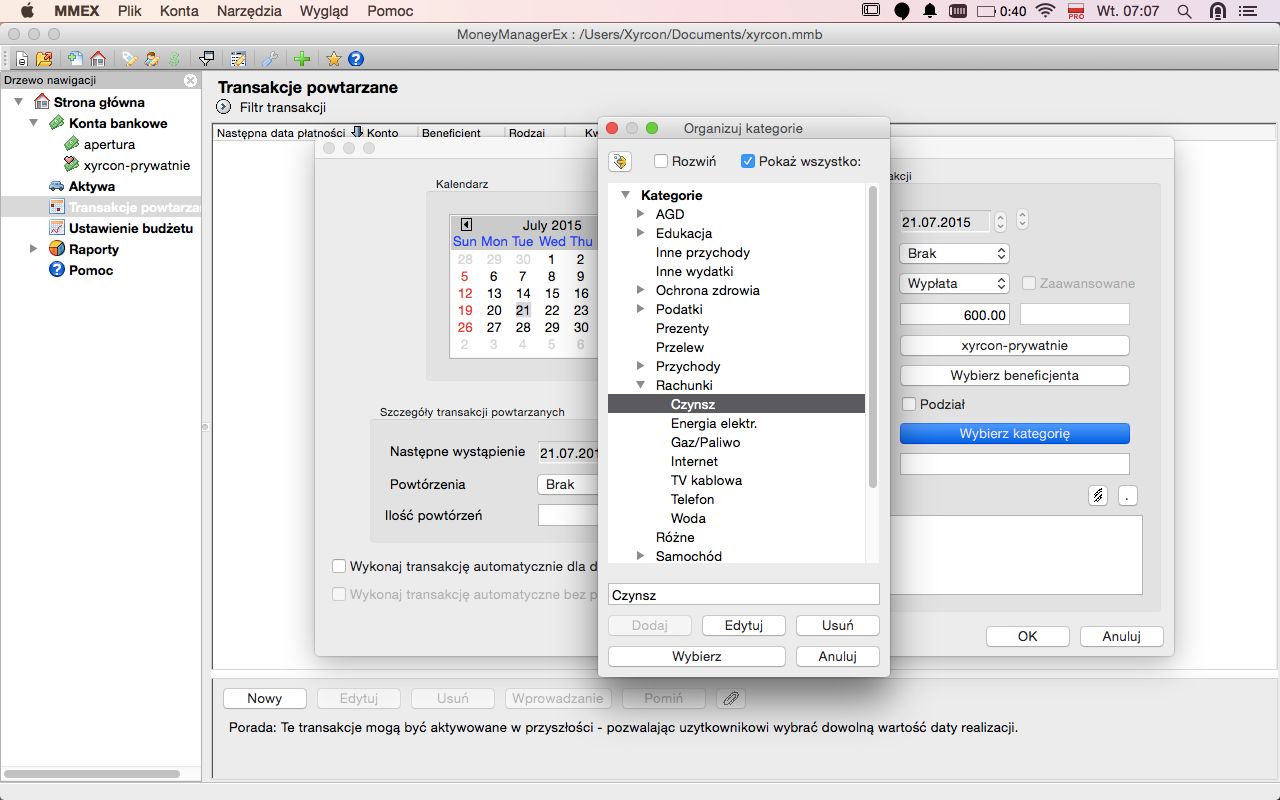Expand the AGD category node
1280x800 pixels.
click(641, 214)
